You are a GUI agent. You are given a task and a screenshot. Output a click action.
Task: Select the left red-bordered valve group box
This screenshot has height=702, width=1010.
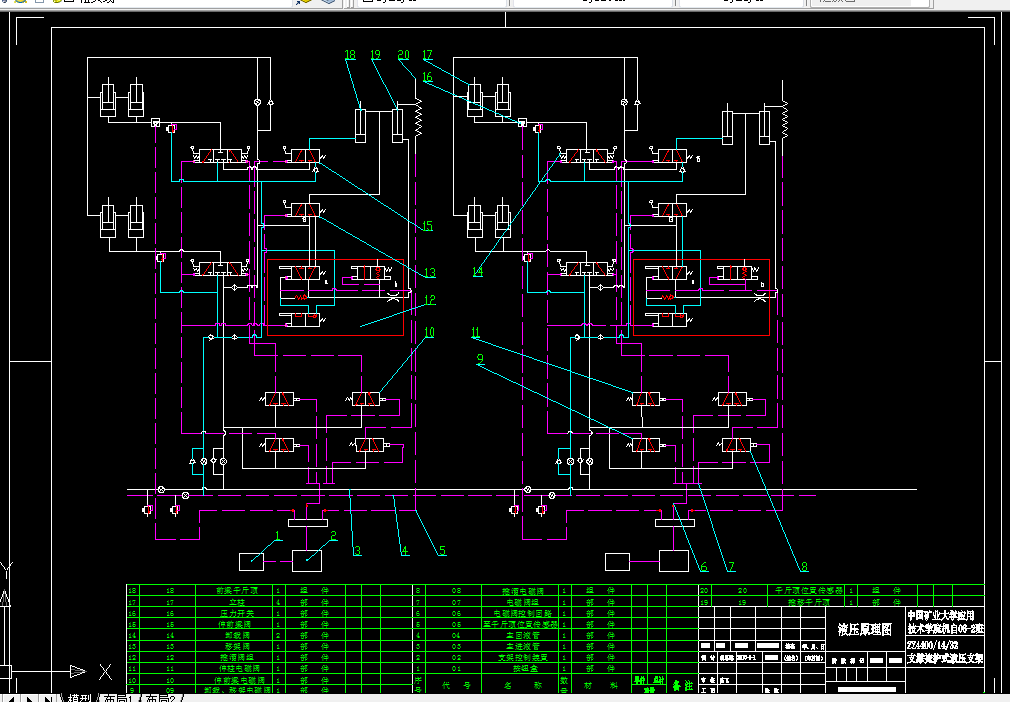[335, 298]
